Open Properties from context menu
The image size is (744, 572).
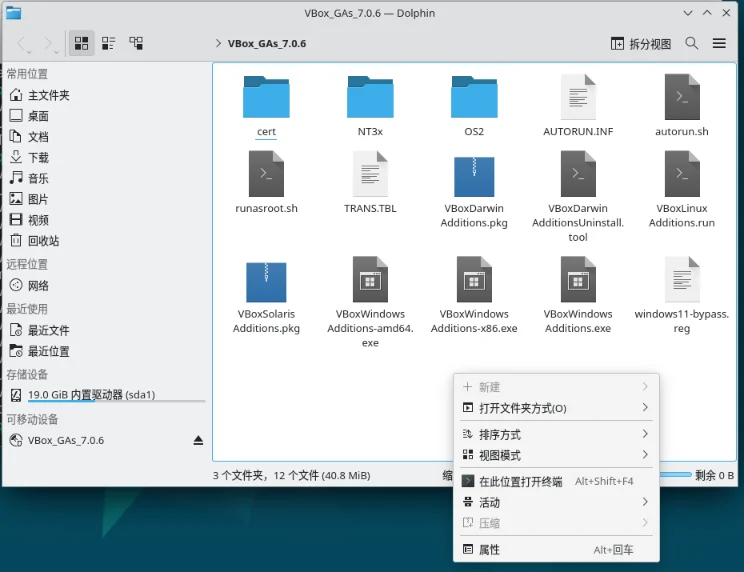[556, 550]
